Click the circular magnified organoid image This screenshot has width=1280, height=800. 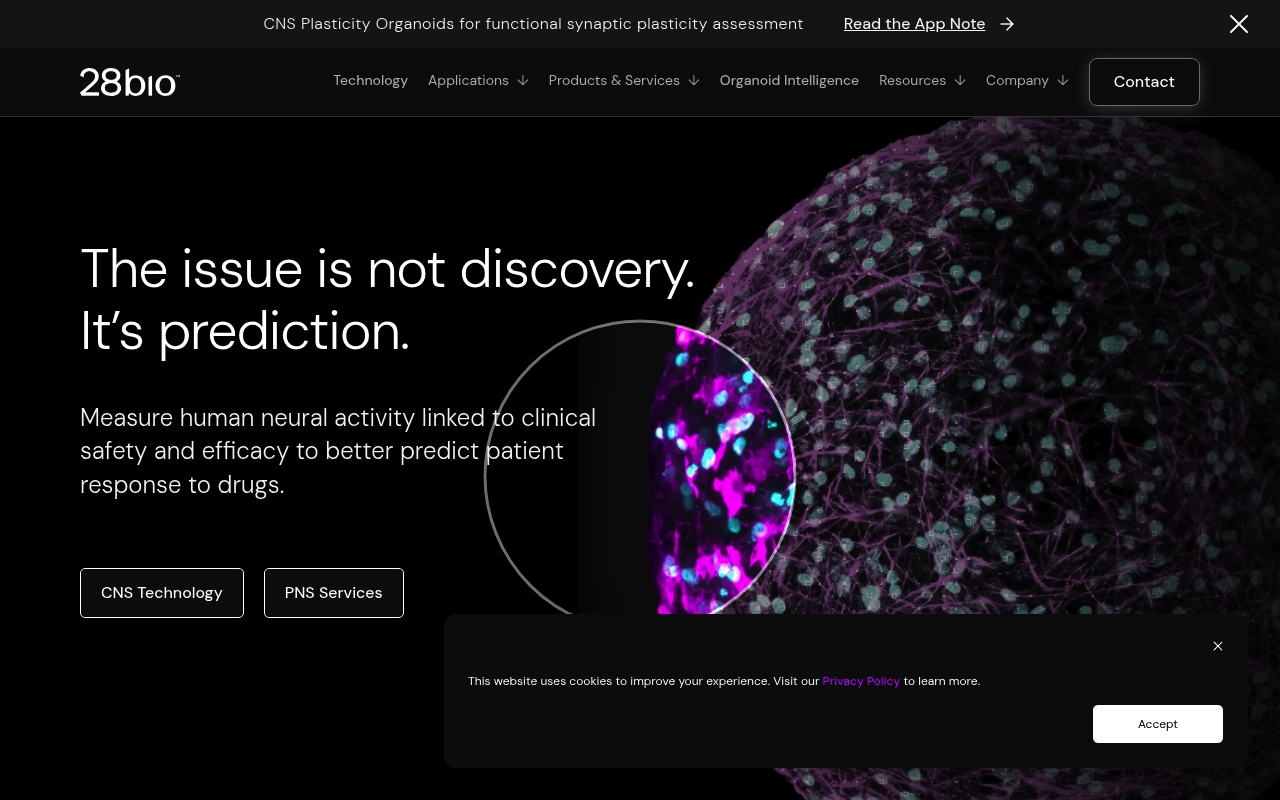640,468
